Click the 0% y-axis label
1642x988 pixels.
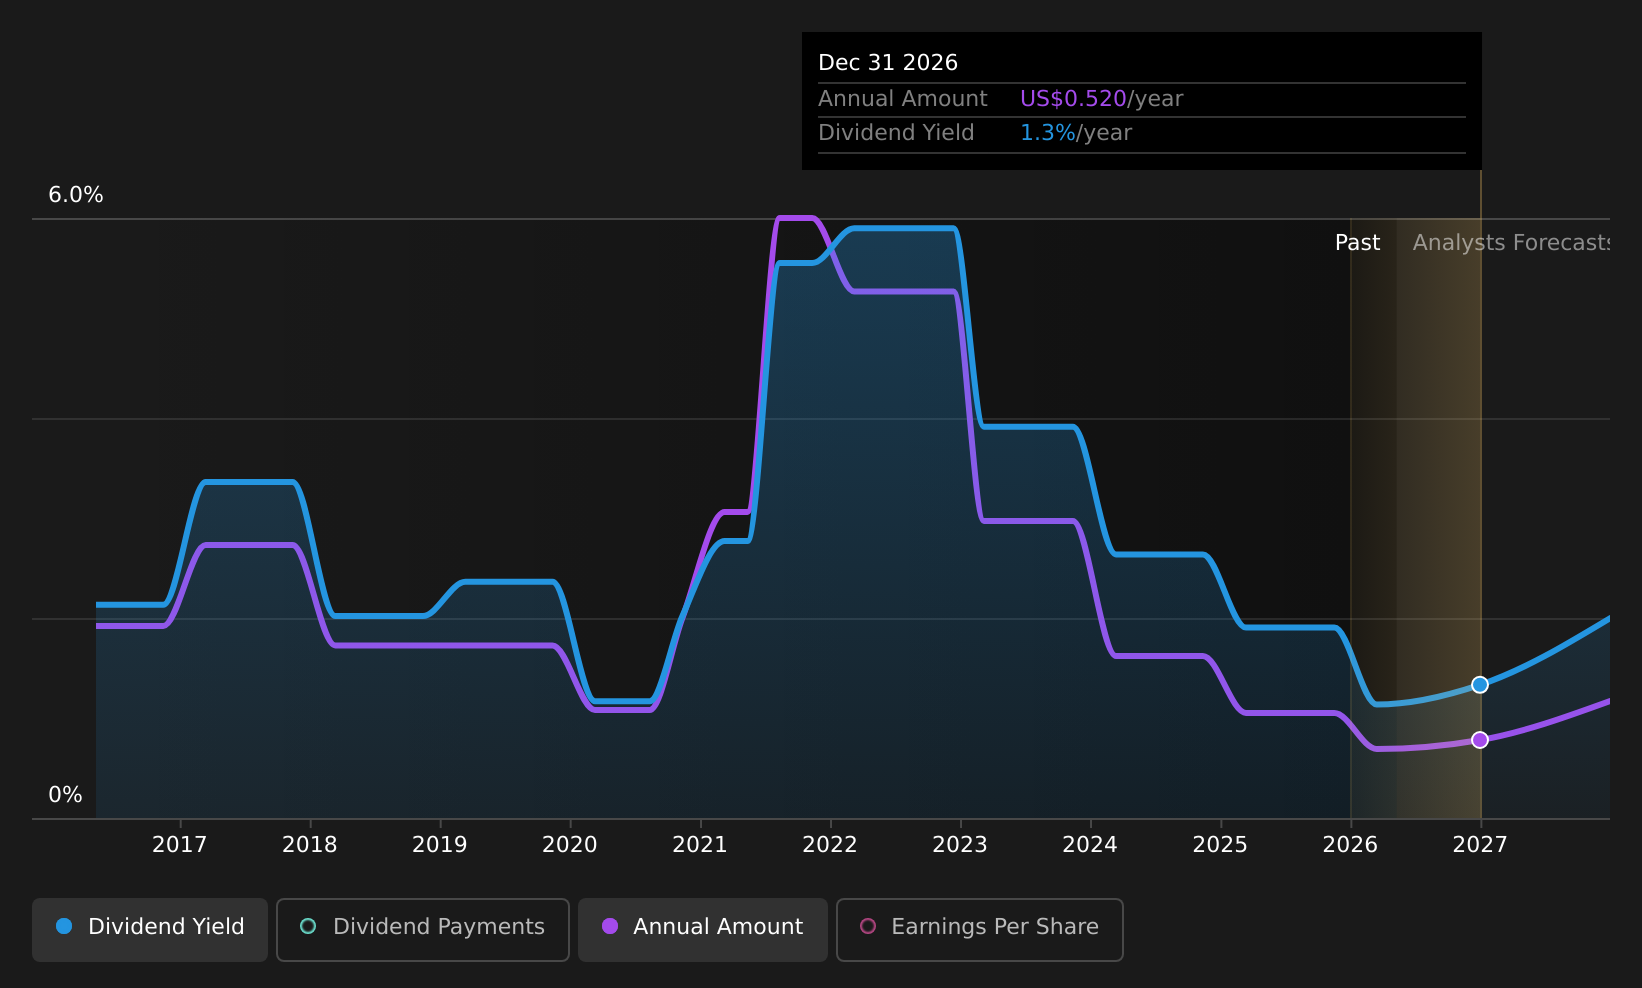[x=66, y=795]
